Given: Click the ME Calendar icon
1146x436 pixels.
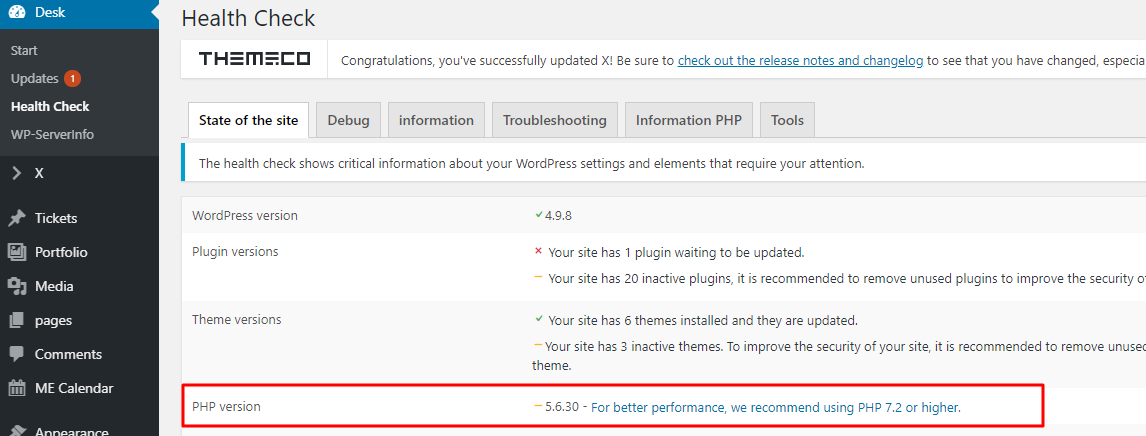Looking at the screenshot, I should 16,388.
